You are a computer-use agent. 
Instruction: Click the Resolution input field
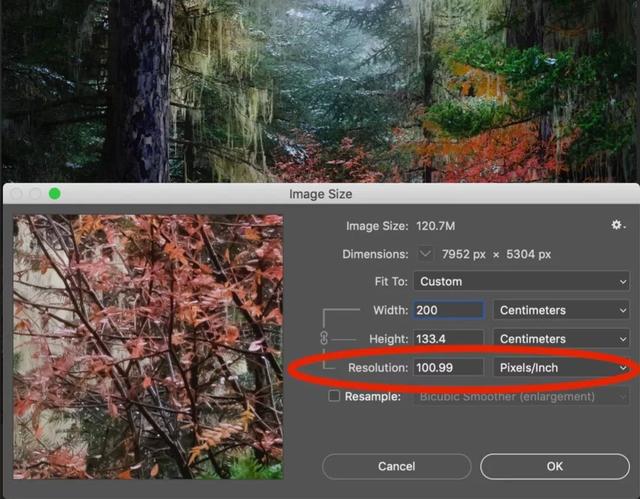(x=449, y=368)
